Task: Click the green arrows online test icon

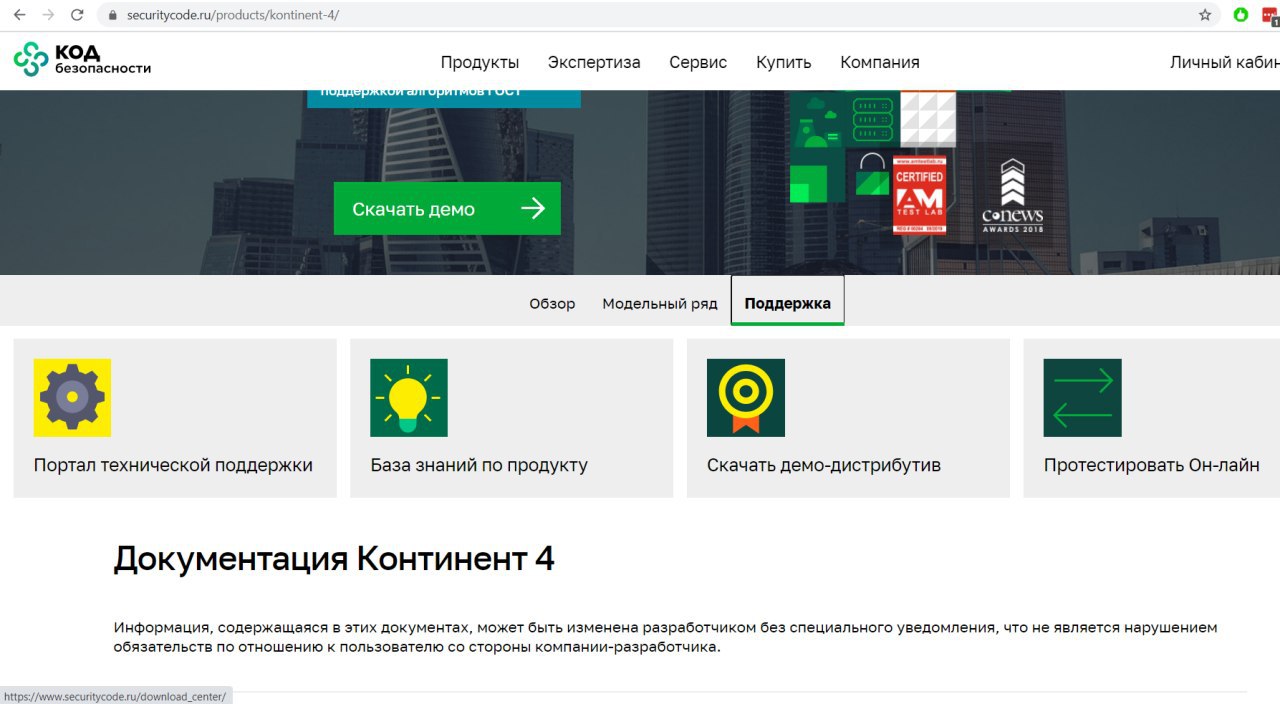Action: pos(1083,398)
